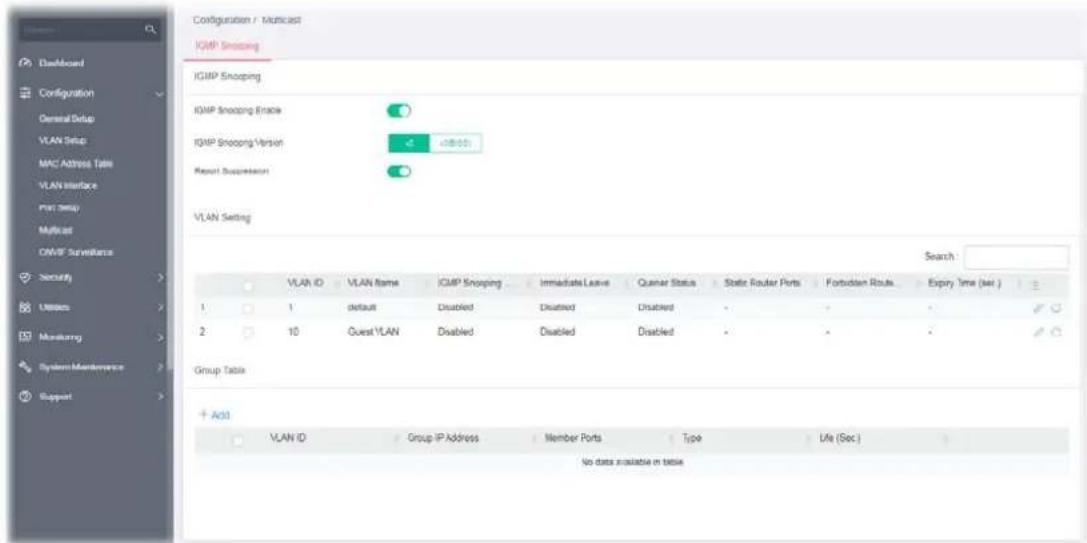Open Multicast in the sidebar
The height and width of the screenshot is (543, 1087).
tap(56, 230)
